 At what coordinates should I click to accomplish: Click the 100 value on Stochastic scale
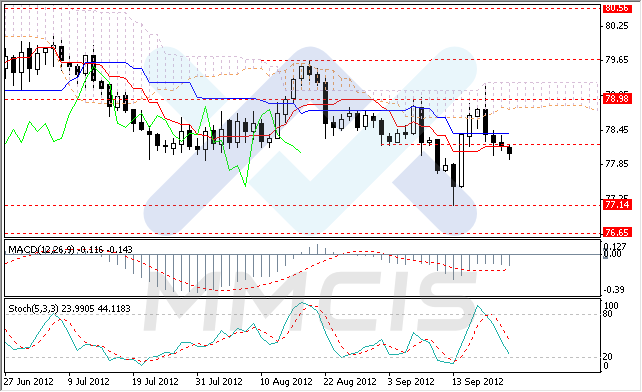click(x=611, y=306)
